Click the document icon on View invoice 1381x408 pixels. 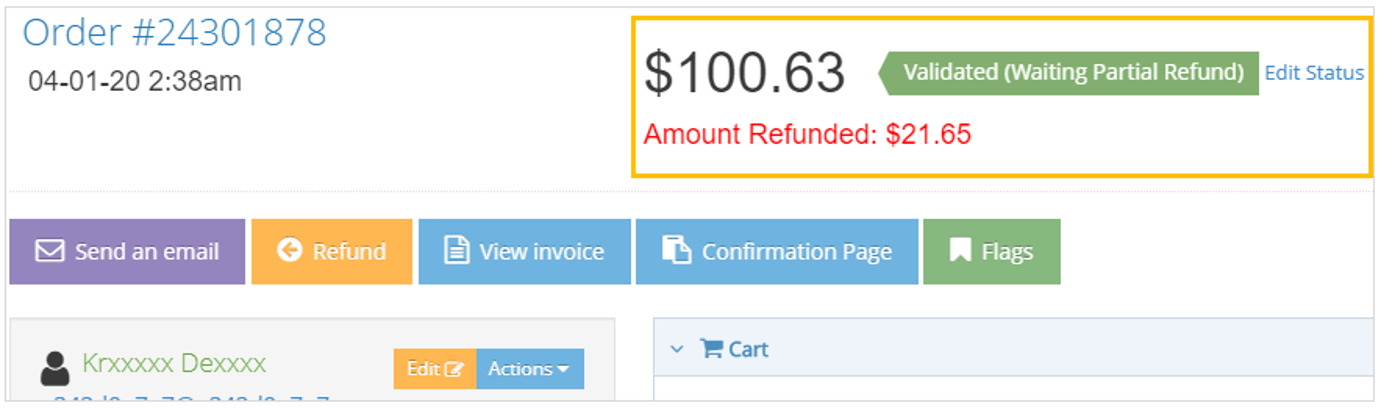pos(456,251)
